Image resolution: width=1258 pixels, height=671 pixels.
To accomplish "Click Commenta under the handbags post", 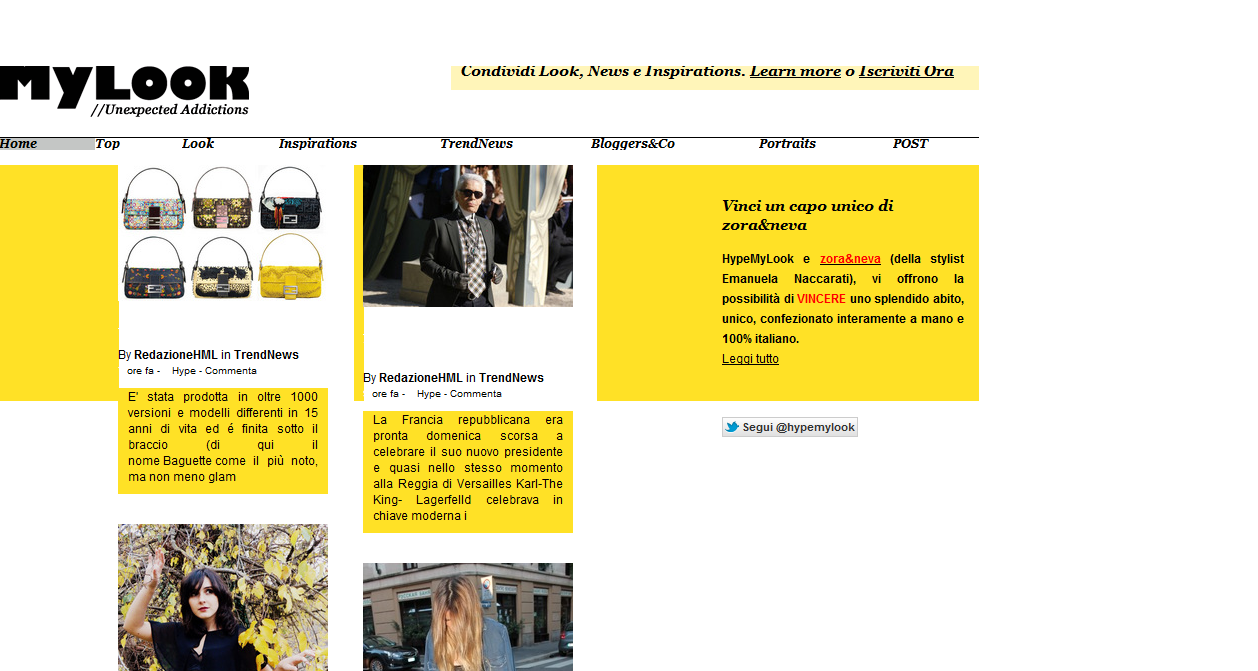I will point(231,371).
